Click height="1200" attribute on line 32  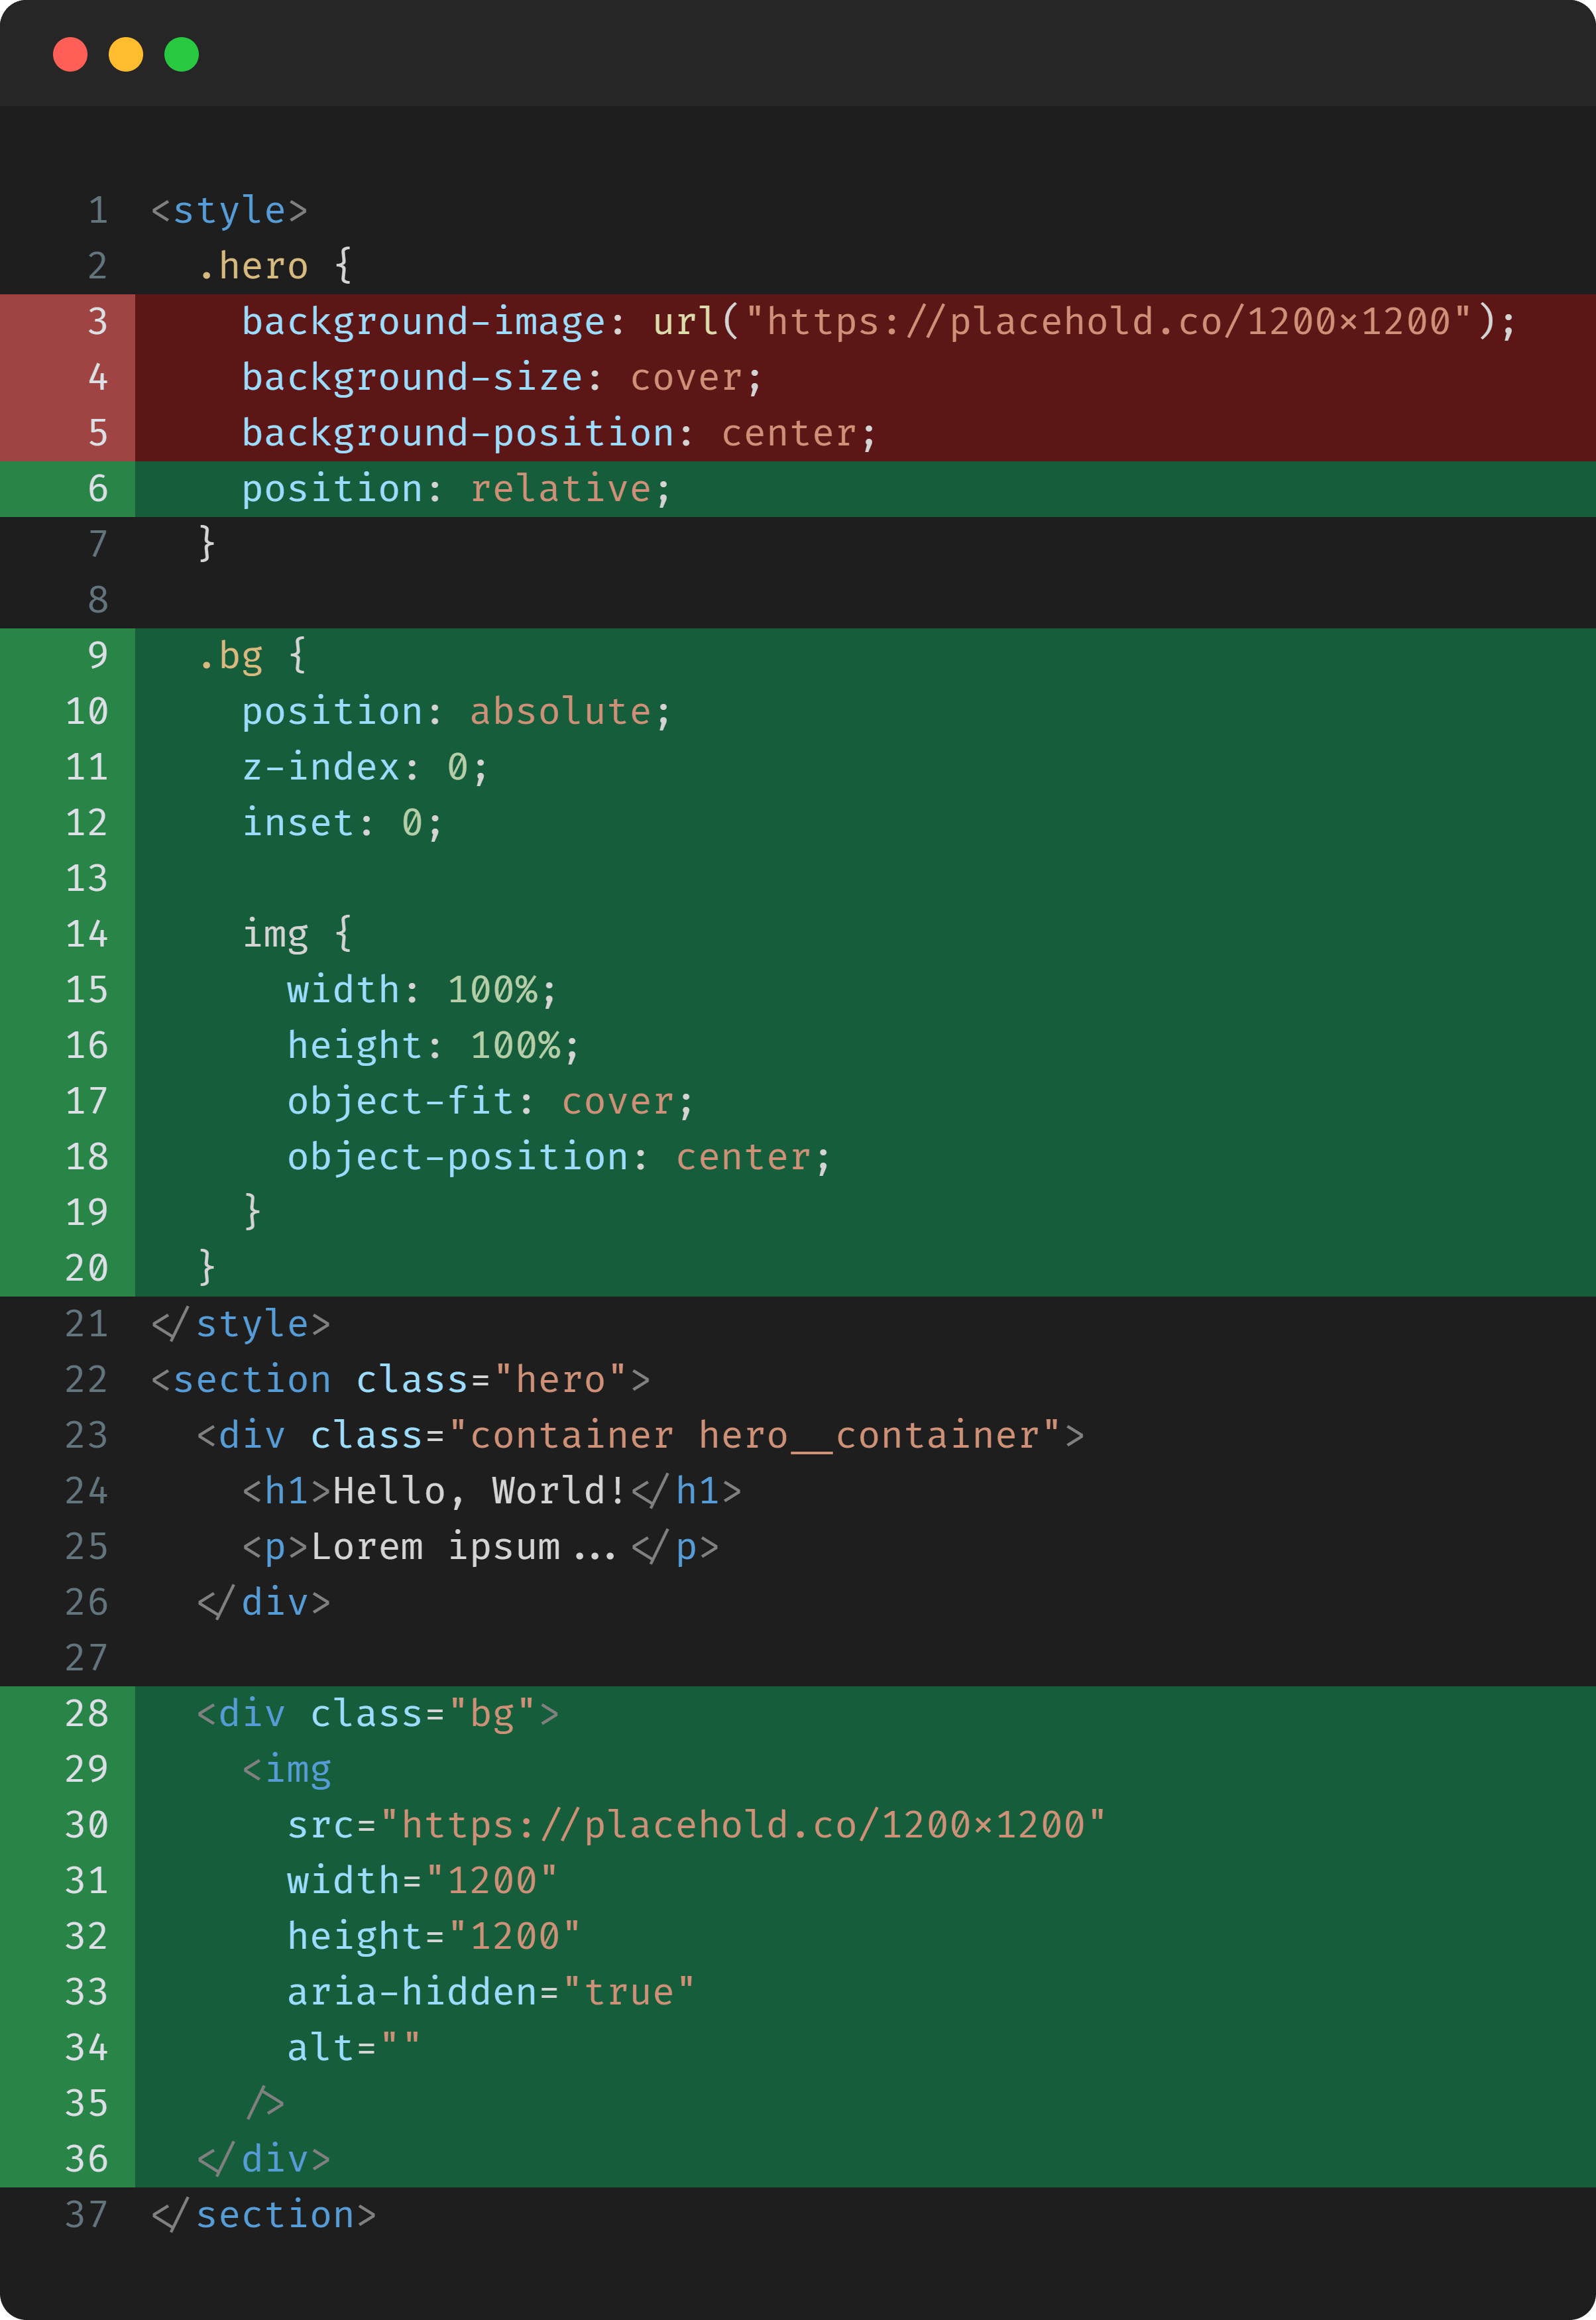(x=433, y=1937)
